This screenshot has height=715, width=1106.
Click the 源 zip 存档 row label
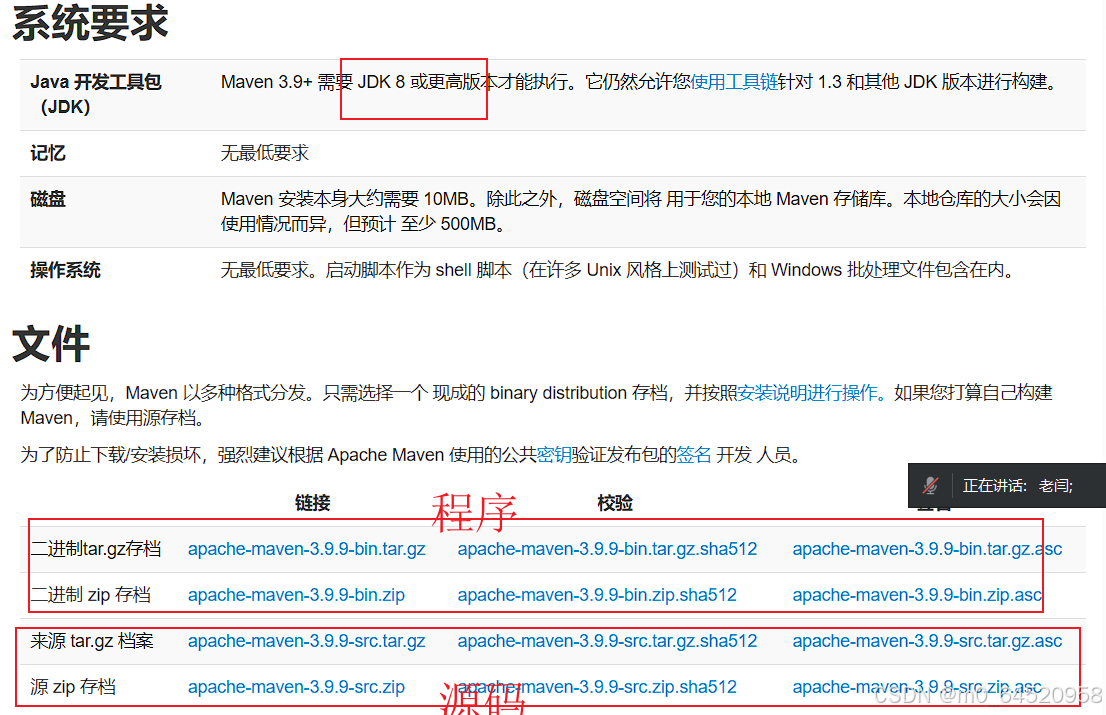click(x=73, y=687)
